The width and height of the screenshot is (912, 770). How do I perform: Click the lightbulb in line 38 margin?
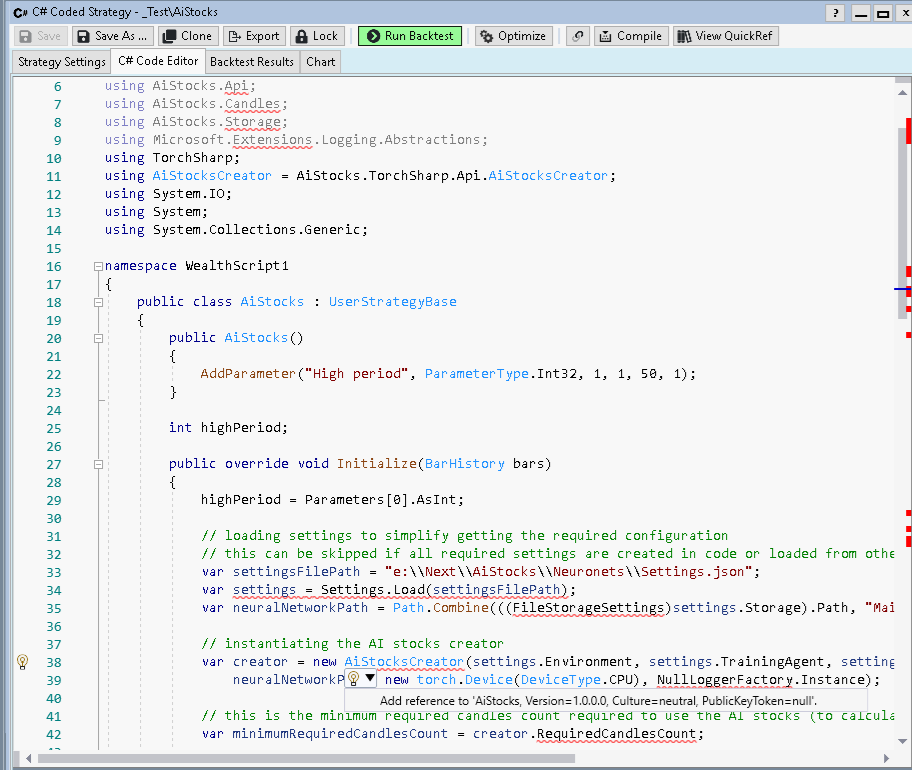coord(22,662)
